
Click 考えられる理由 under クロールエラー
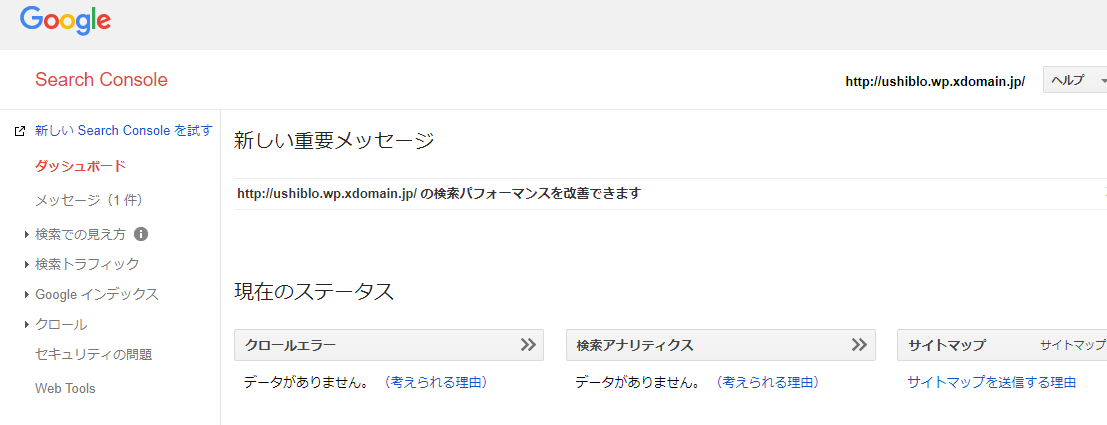[x=436, y=383]
